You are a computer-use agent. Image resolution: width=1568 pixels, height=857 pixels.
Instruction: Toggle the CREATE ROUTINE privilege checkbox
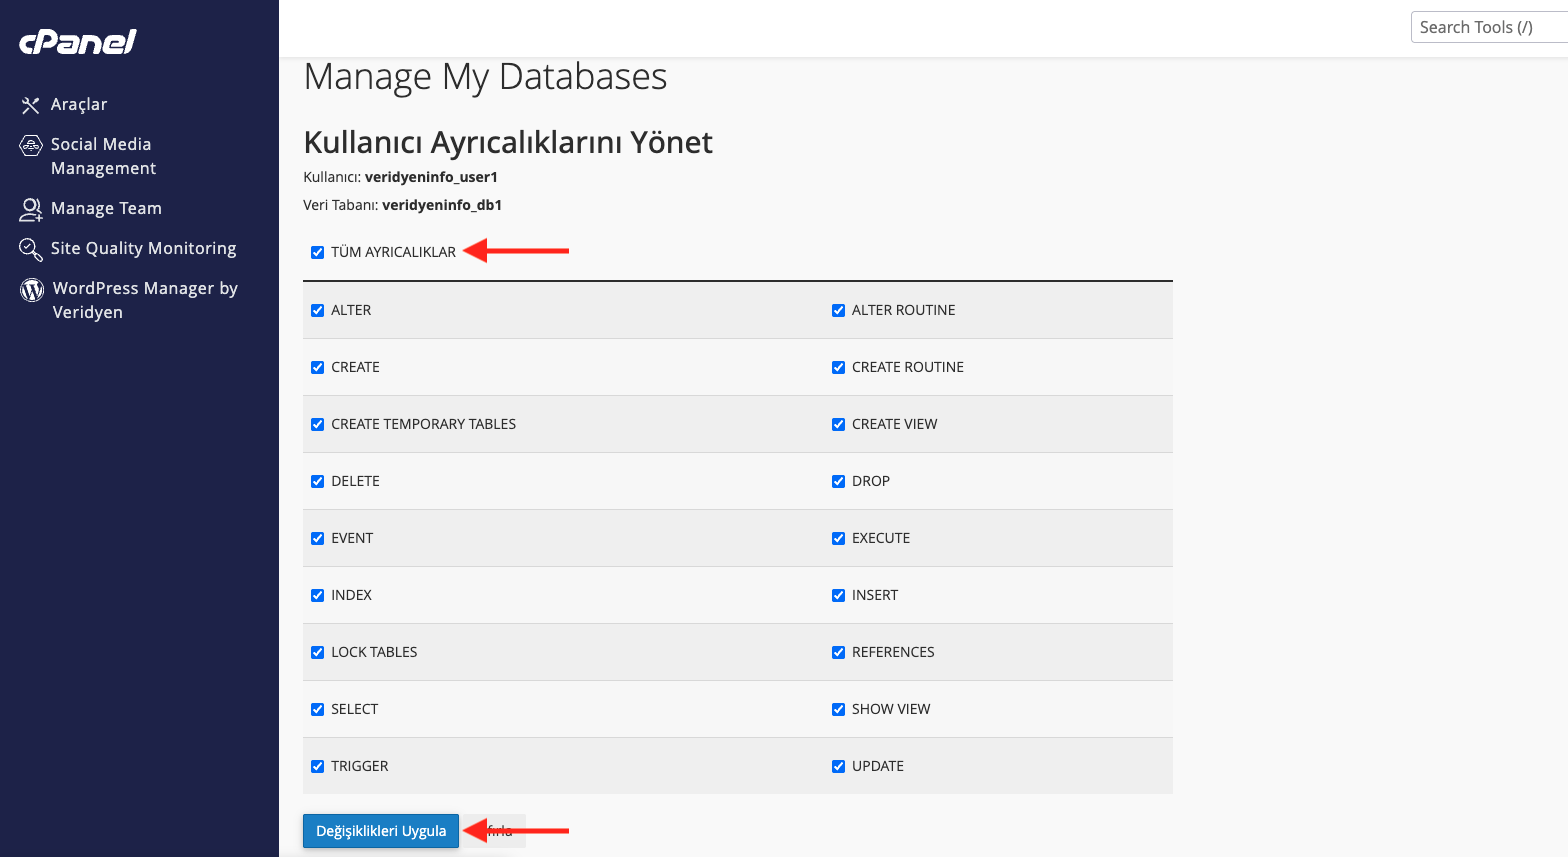(839, 368)
